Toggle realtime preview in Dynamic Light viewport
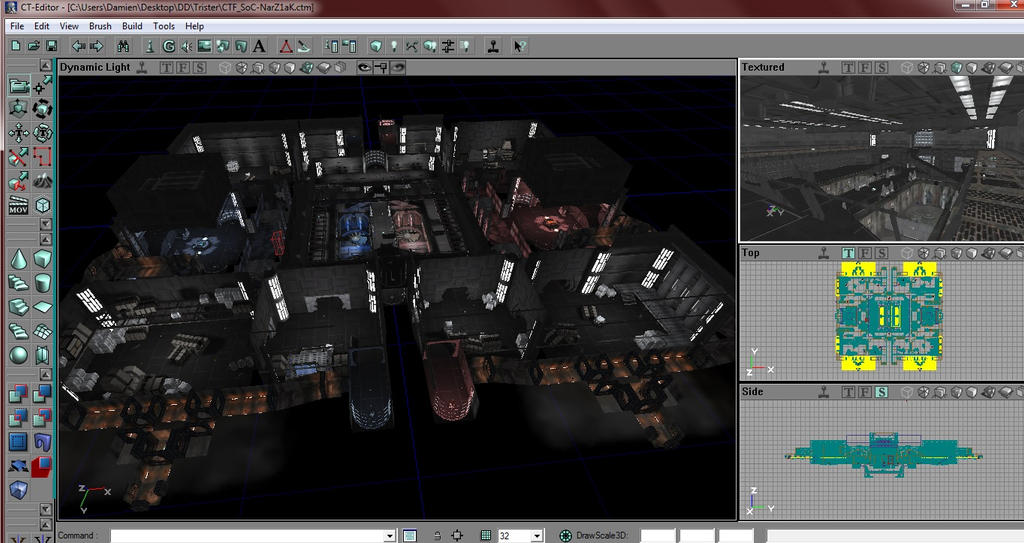The height and width of the screenshot is (543, 1024). (142, 67)
